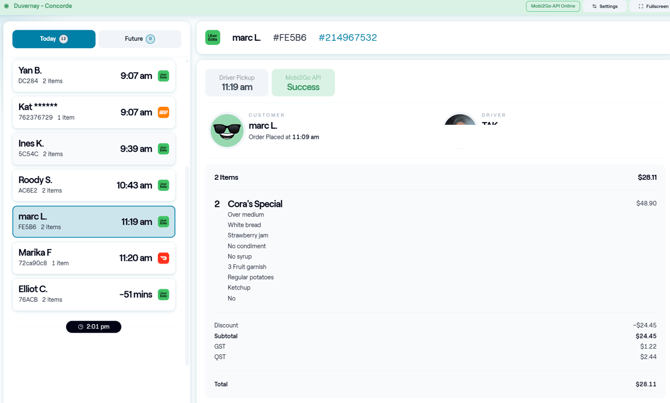Click the Future tab count badge
This screenshot has height=403, width=670.
coord(150,39)
